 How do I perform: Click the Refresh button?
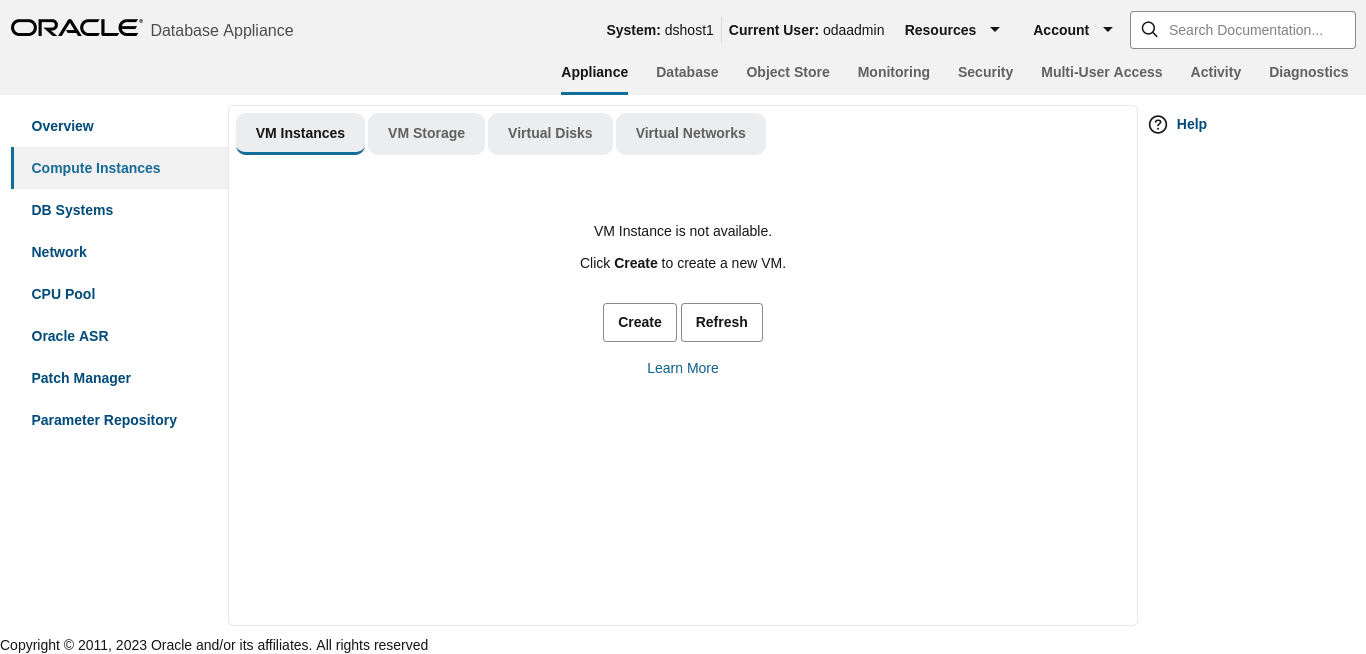coord(721,322)
